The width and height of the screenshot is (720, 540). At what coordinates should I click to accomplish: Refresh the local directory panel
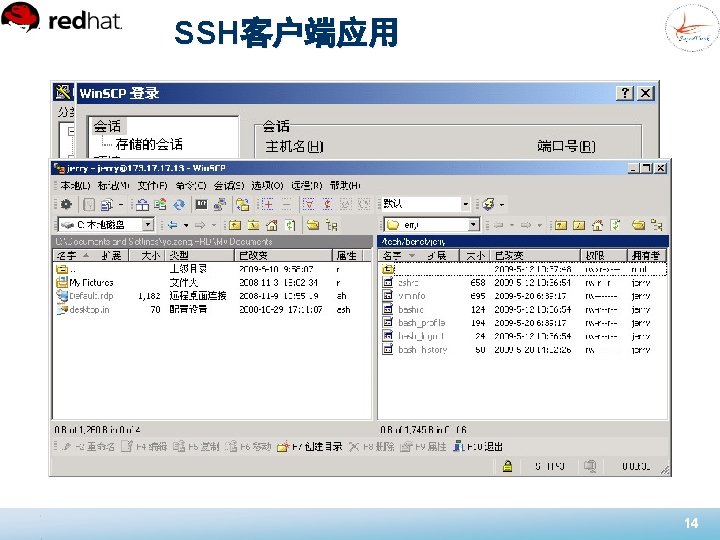click(290, 225)
